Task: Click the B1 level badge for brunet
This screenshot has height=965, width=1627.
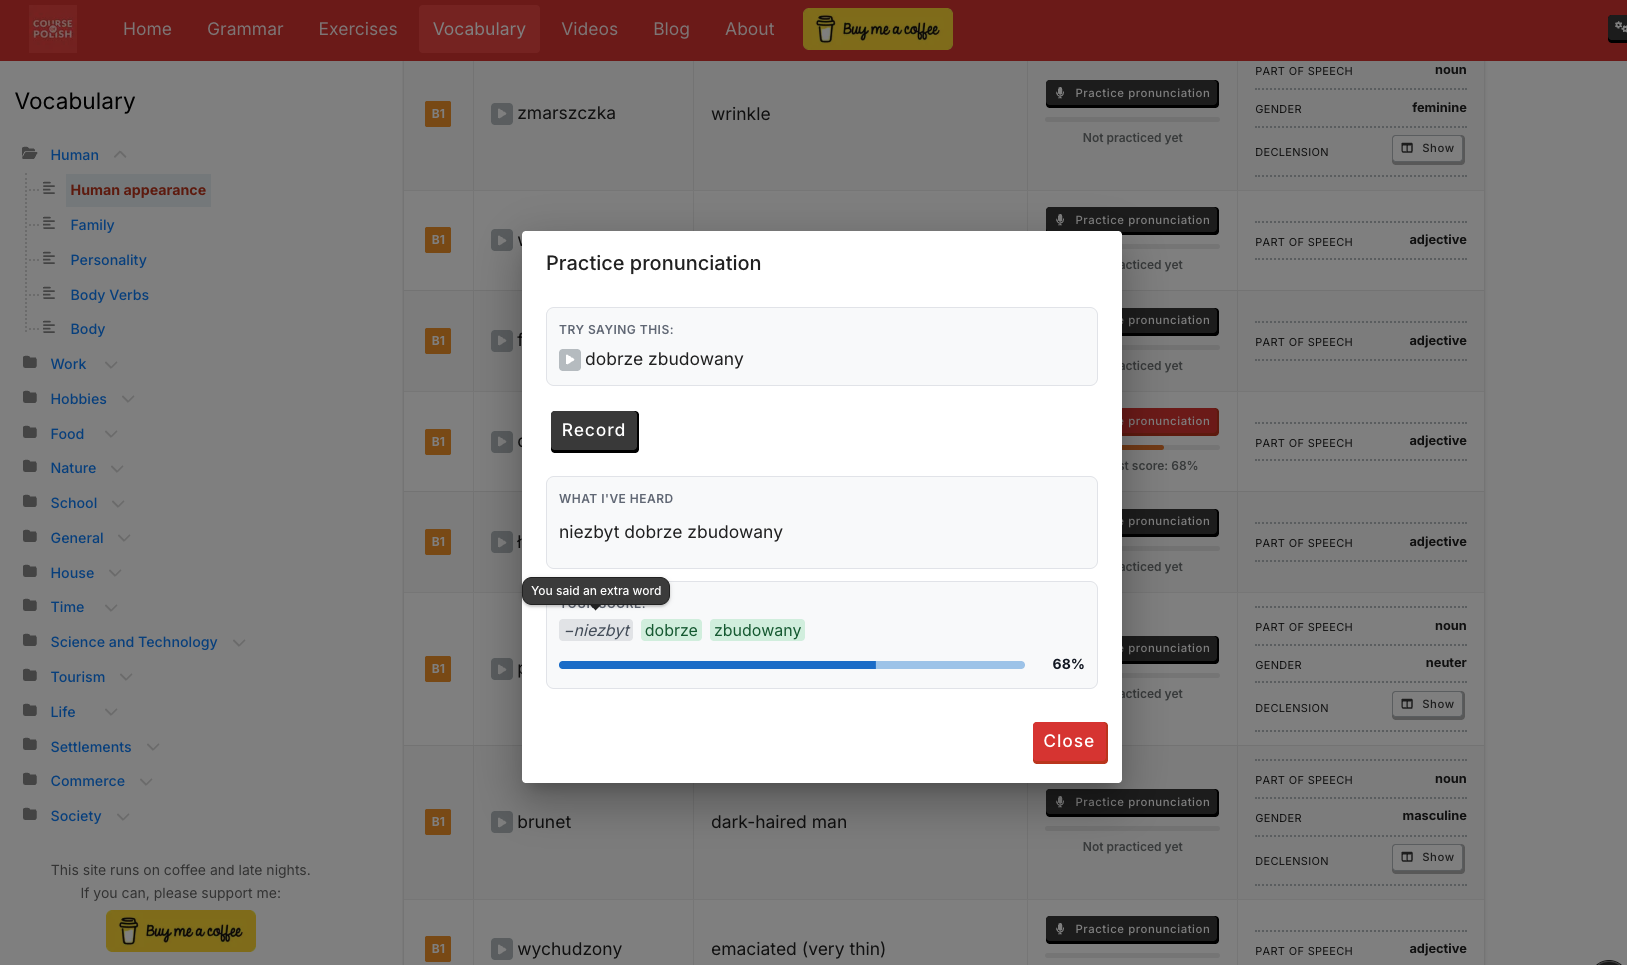Action: [438, 822]
